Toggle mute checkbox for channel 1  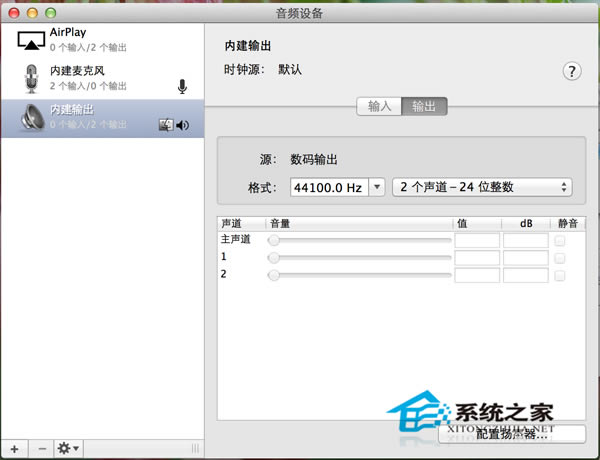pos(560,258)
